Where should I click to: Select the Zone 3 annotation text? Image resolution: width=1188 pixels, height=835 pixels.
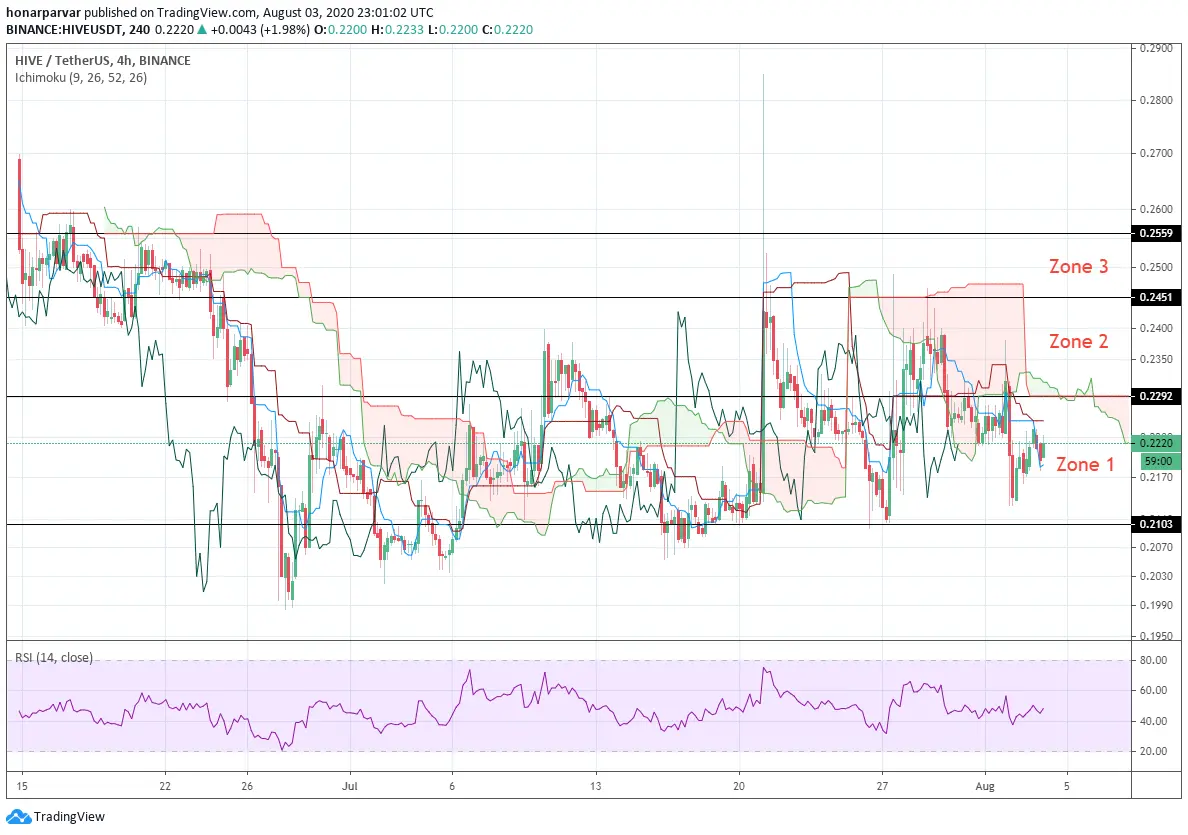[1078, 267]
